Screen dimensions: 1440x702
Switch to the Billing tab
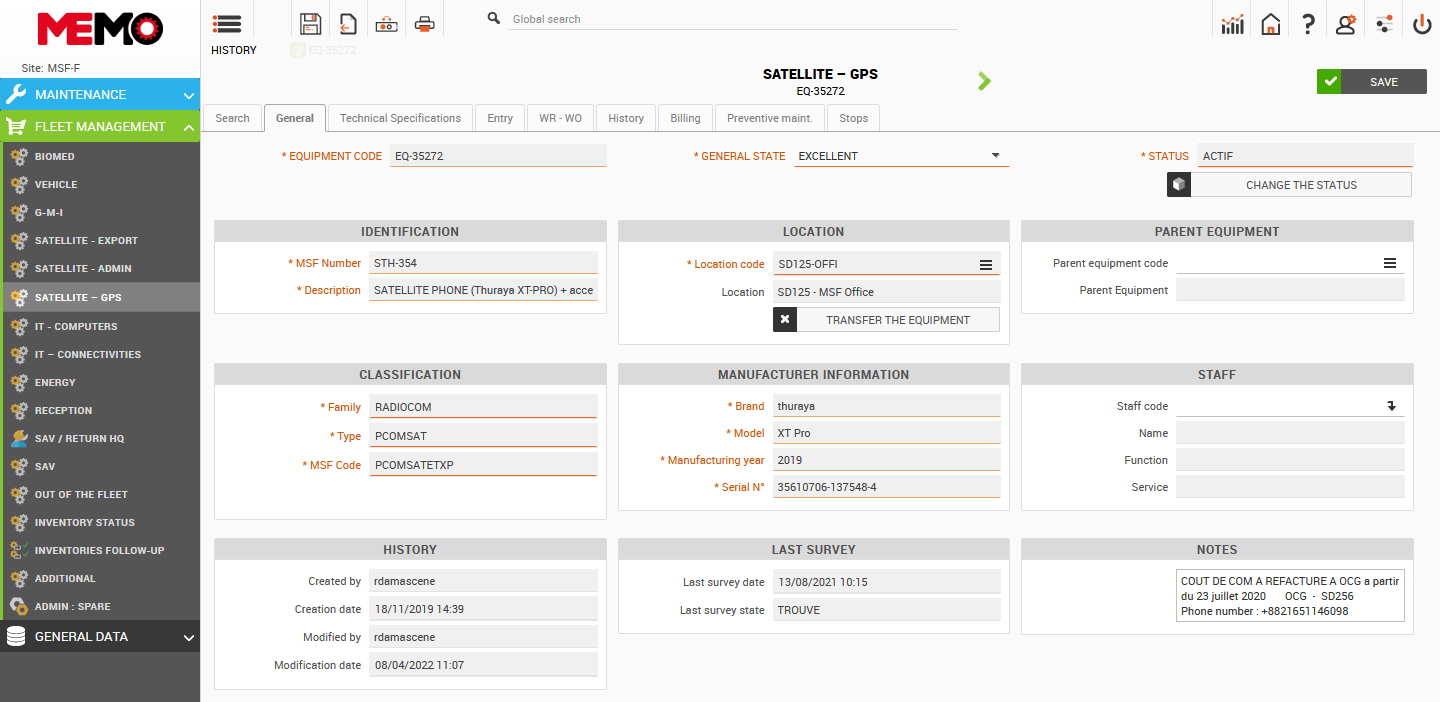(x=685, y=118)
